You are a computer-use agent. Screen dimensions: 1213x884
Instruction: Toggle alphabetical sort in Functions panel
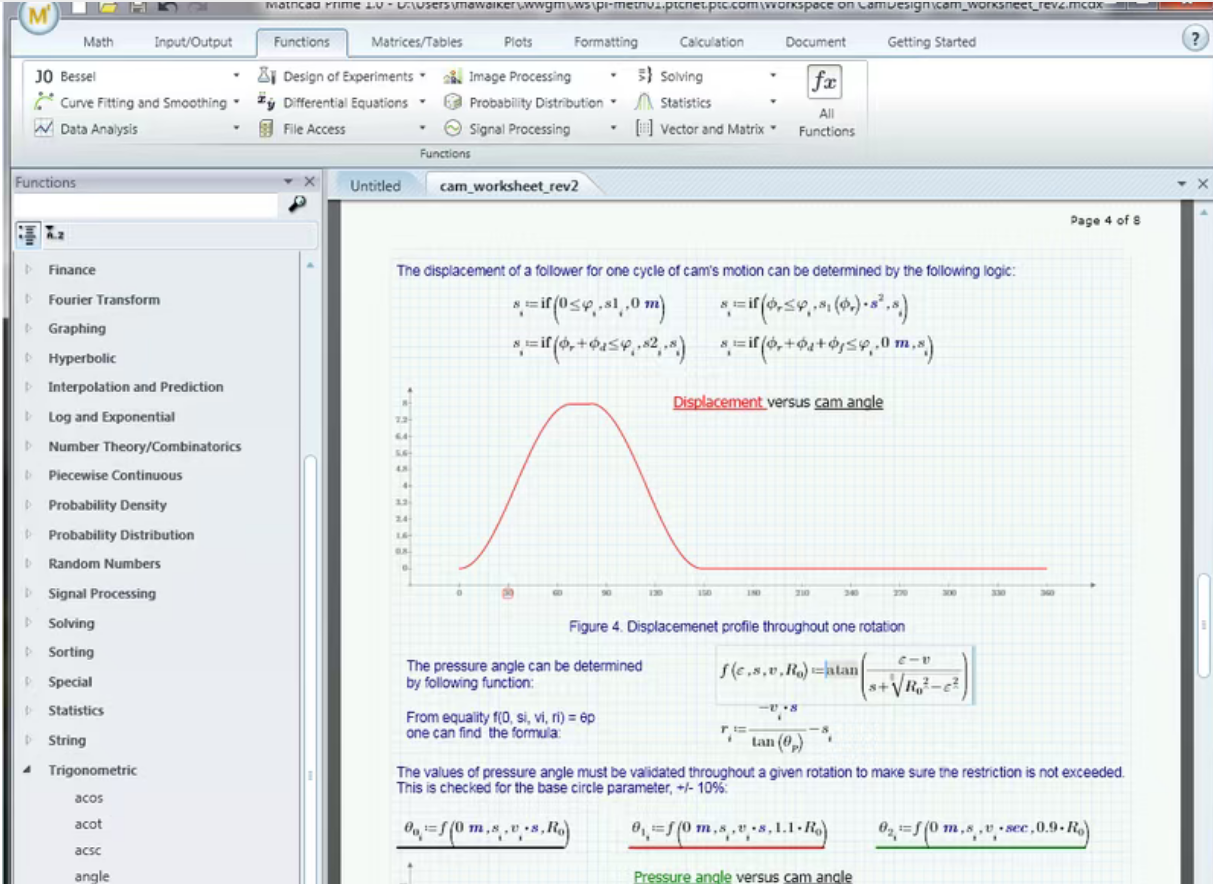tap(55, 234)
